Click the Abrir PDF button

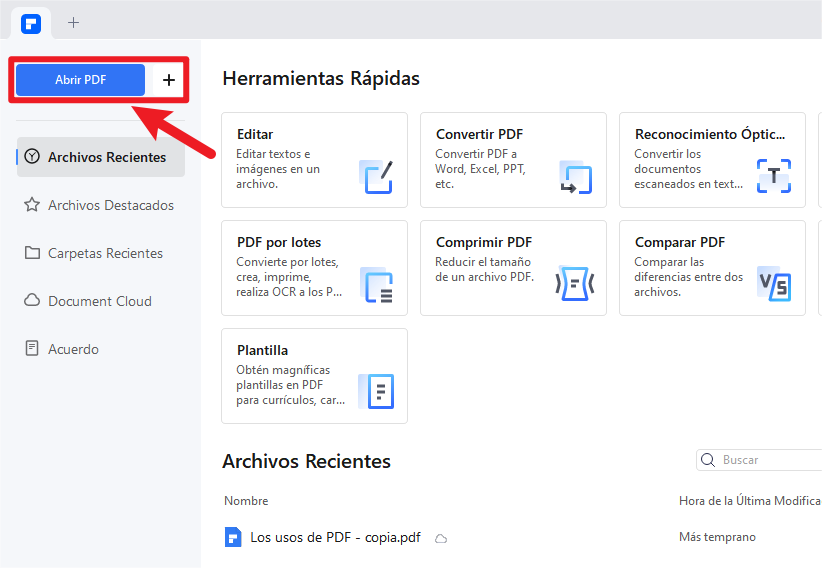click(80, 80)
